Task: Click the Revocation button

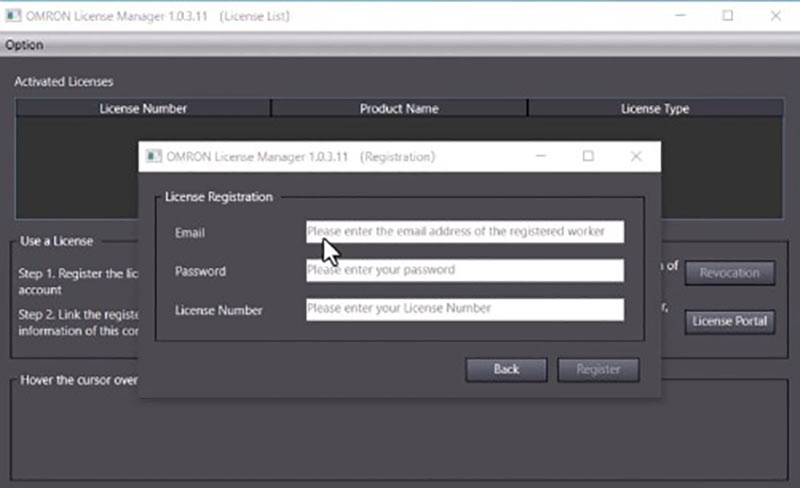Action: [729, 273]
